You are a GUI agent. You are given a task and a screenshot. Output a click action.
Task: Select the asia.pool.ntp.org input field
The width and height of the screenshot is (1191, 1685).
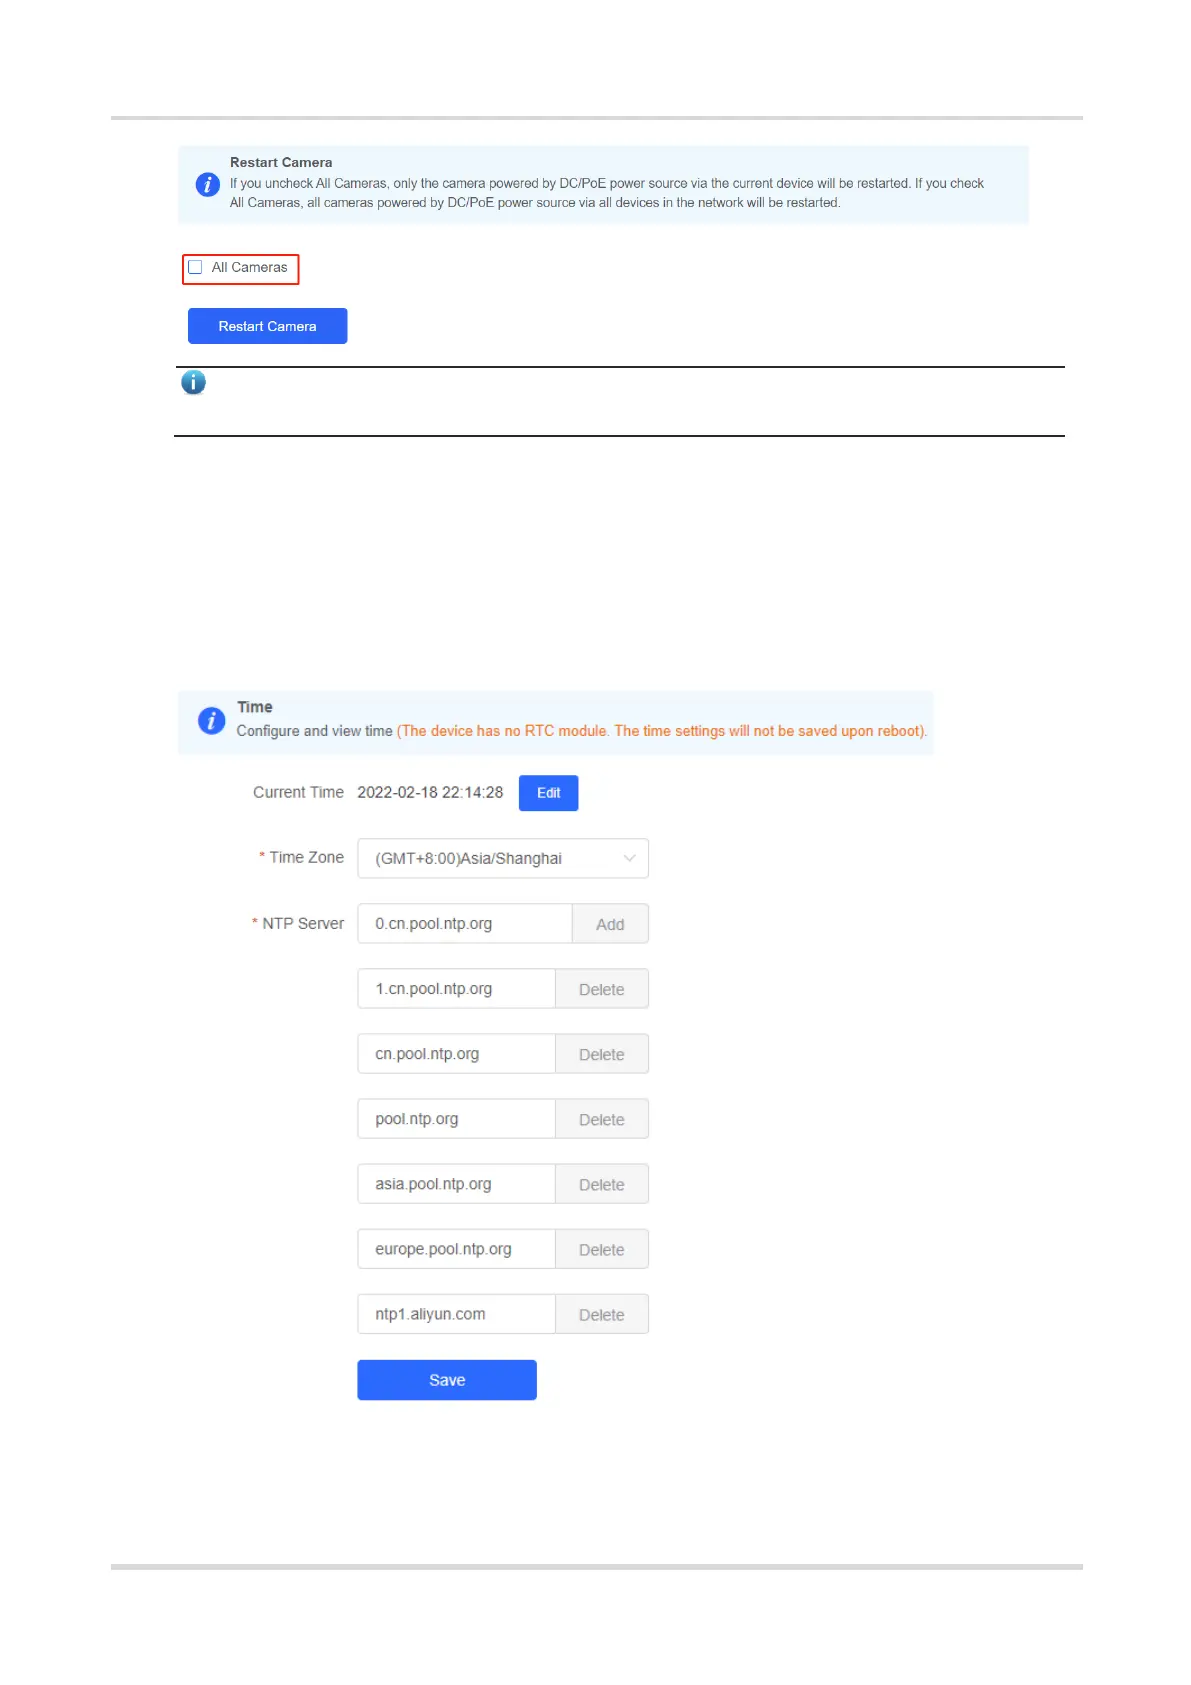[x=456, y=1184]
